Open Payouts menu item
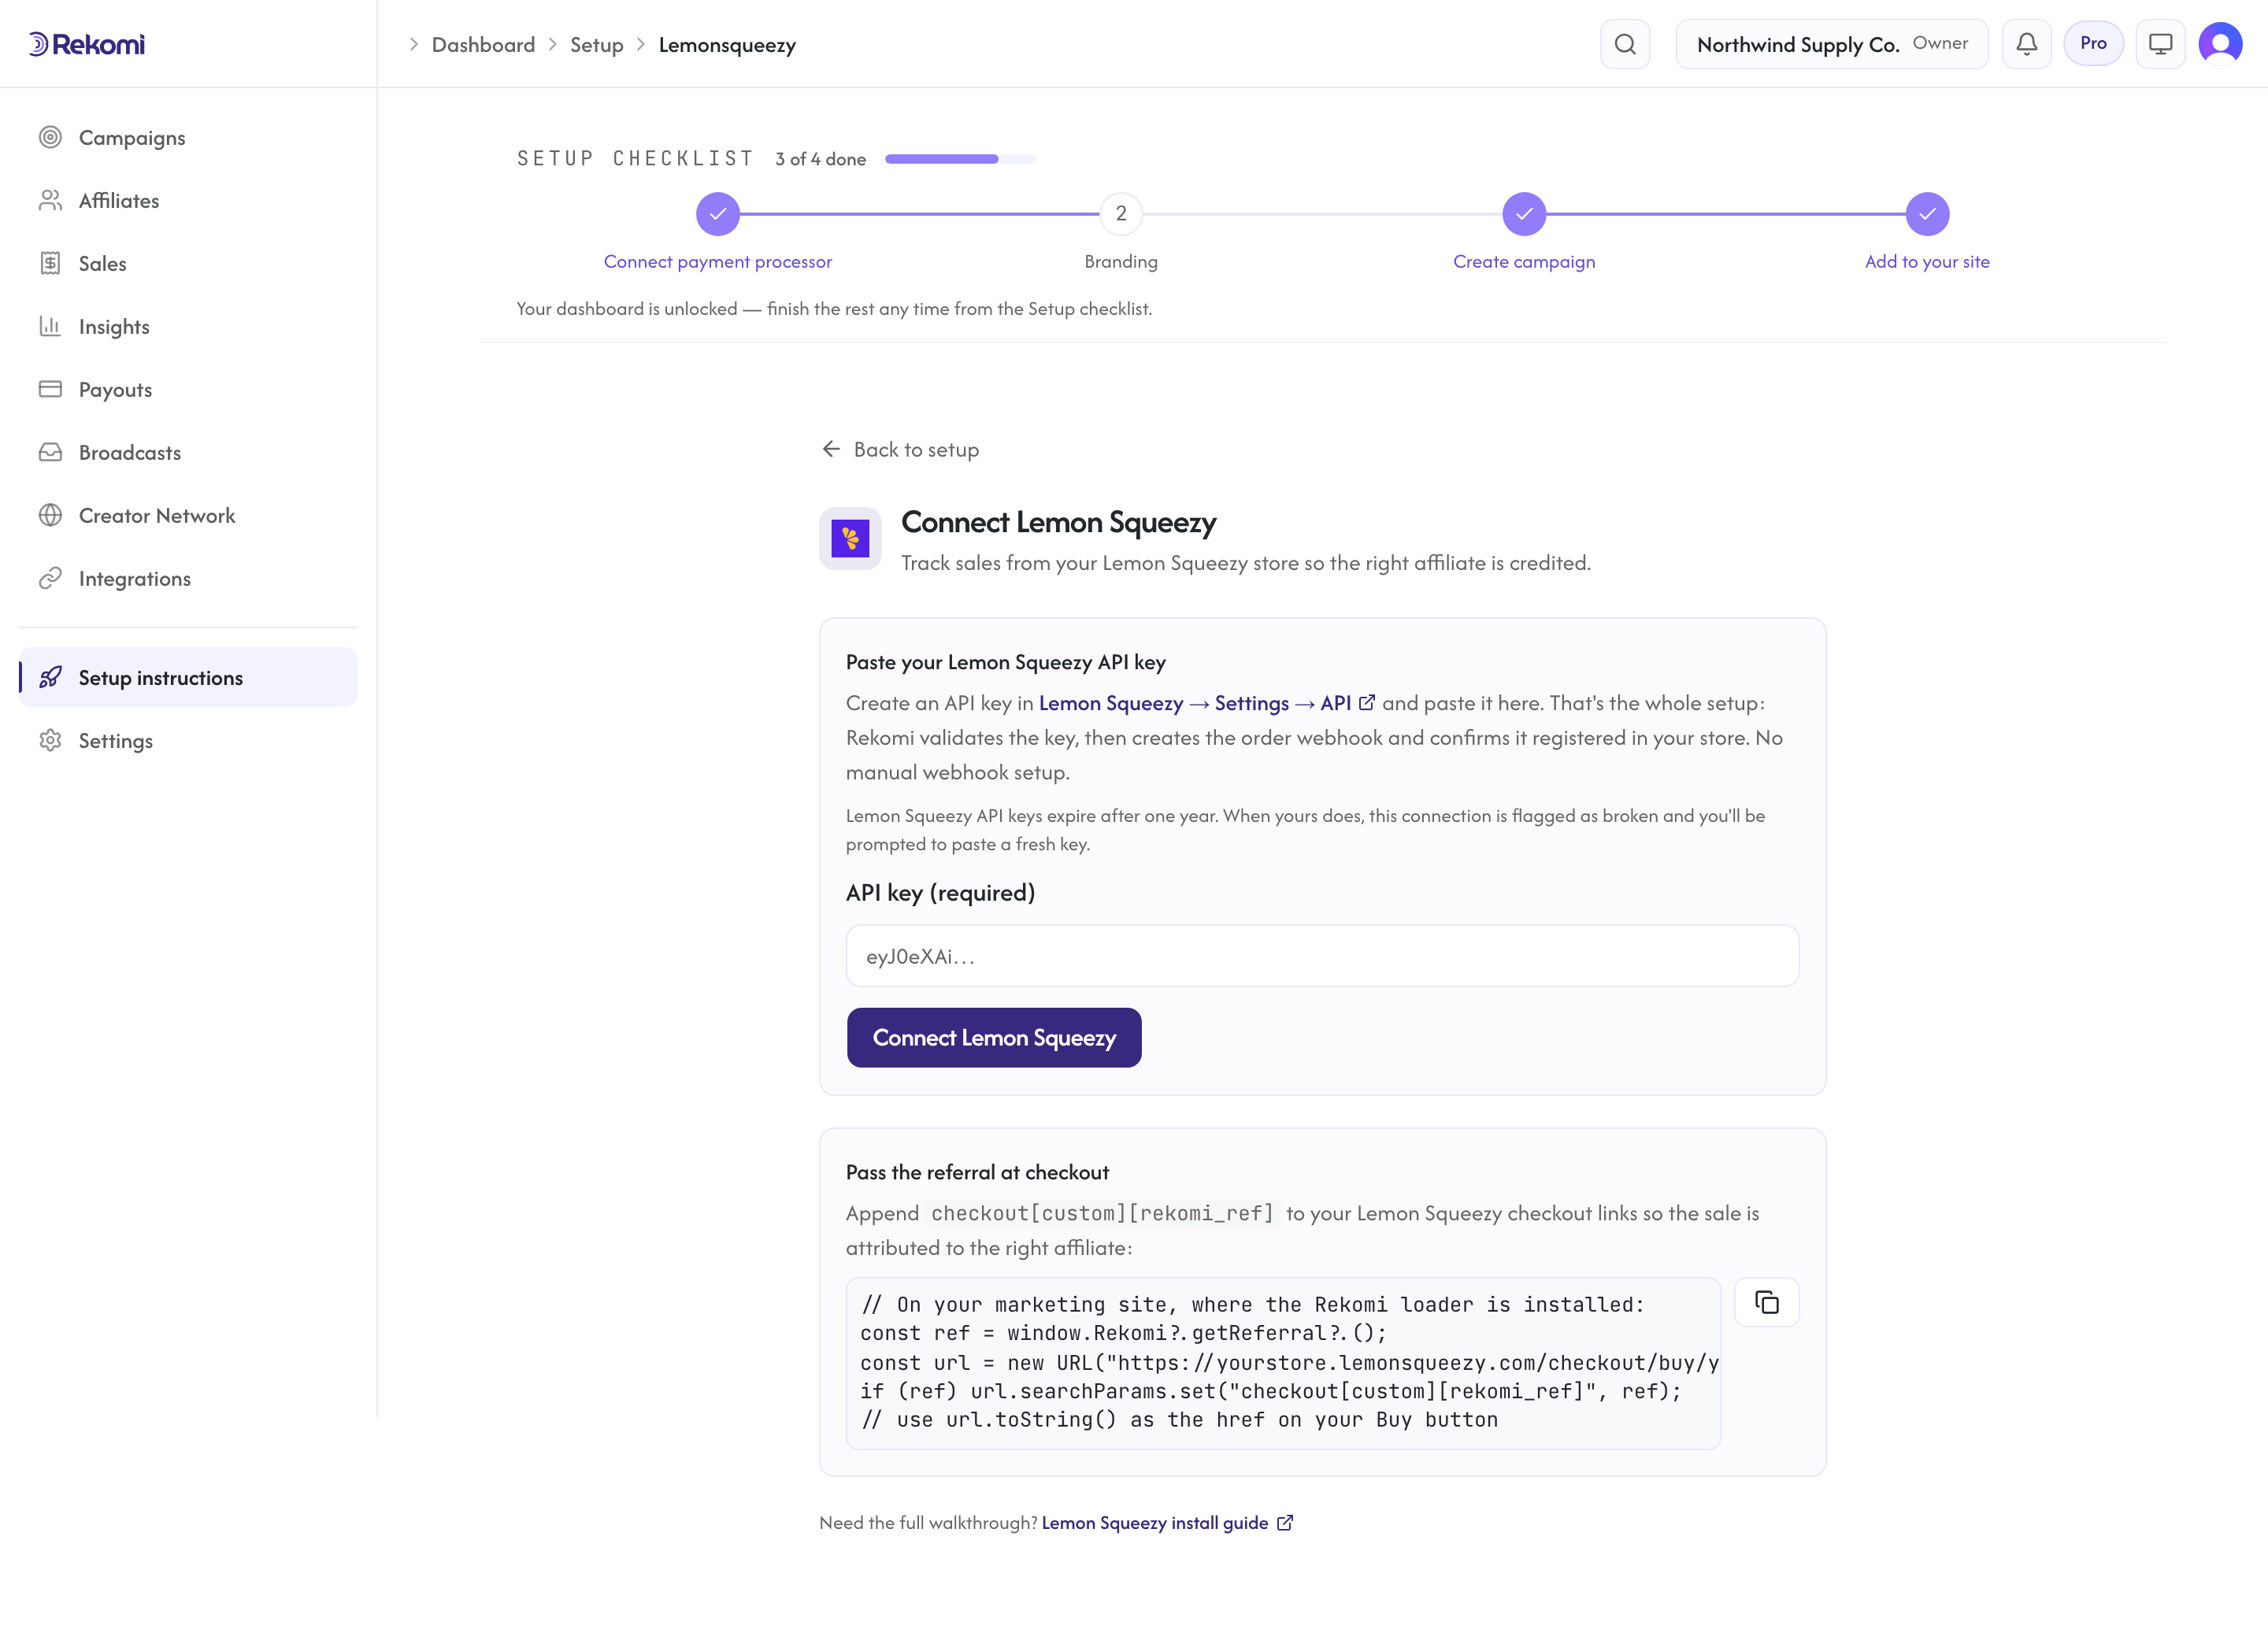2268x1625 pixels. tap(188, 389)
